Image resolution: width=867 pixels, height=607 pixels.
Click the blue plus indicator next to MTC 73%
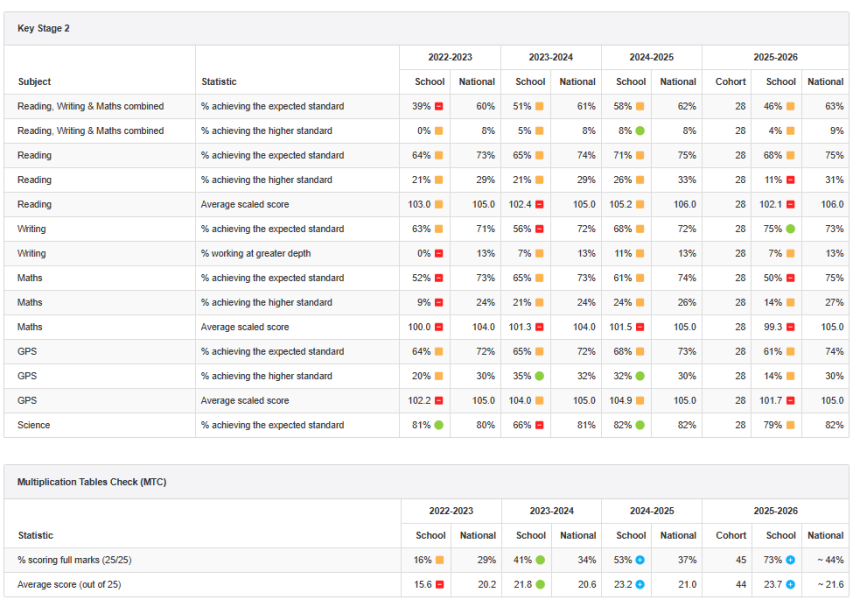pos(791,560)
